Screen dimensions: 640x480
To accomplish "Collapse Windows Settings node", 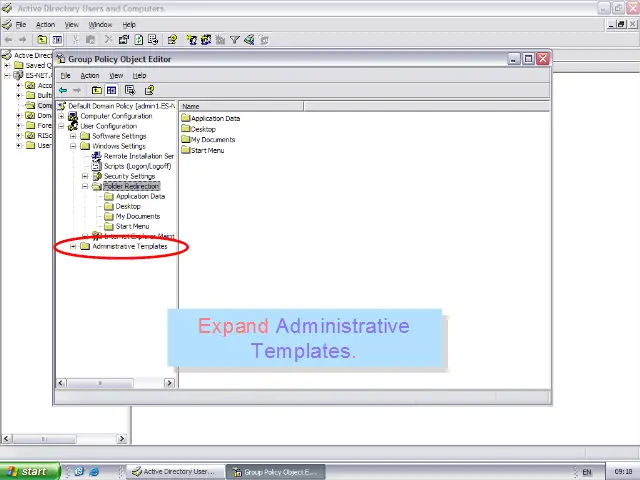I will (x=73, y=146).
